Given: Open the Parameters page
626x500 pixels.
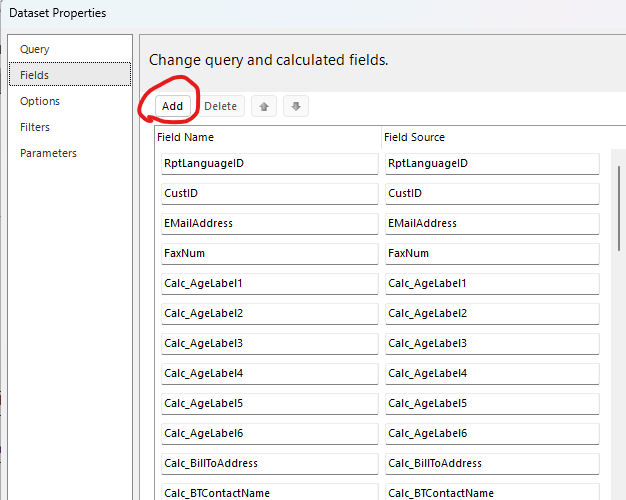Looking at the screenshot, I should coord(48,153).
